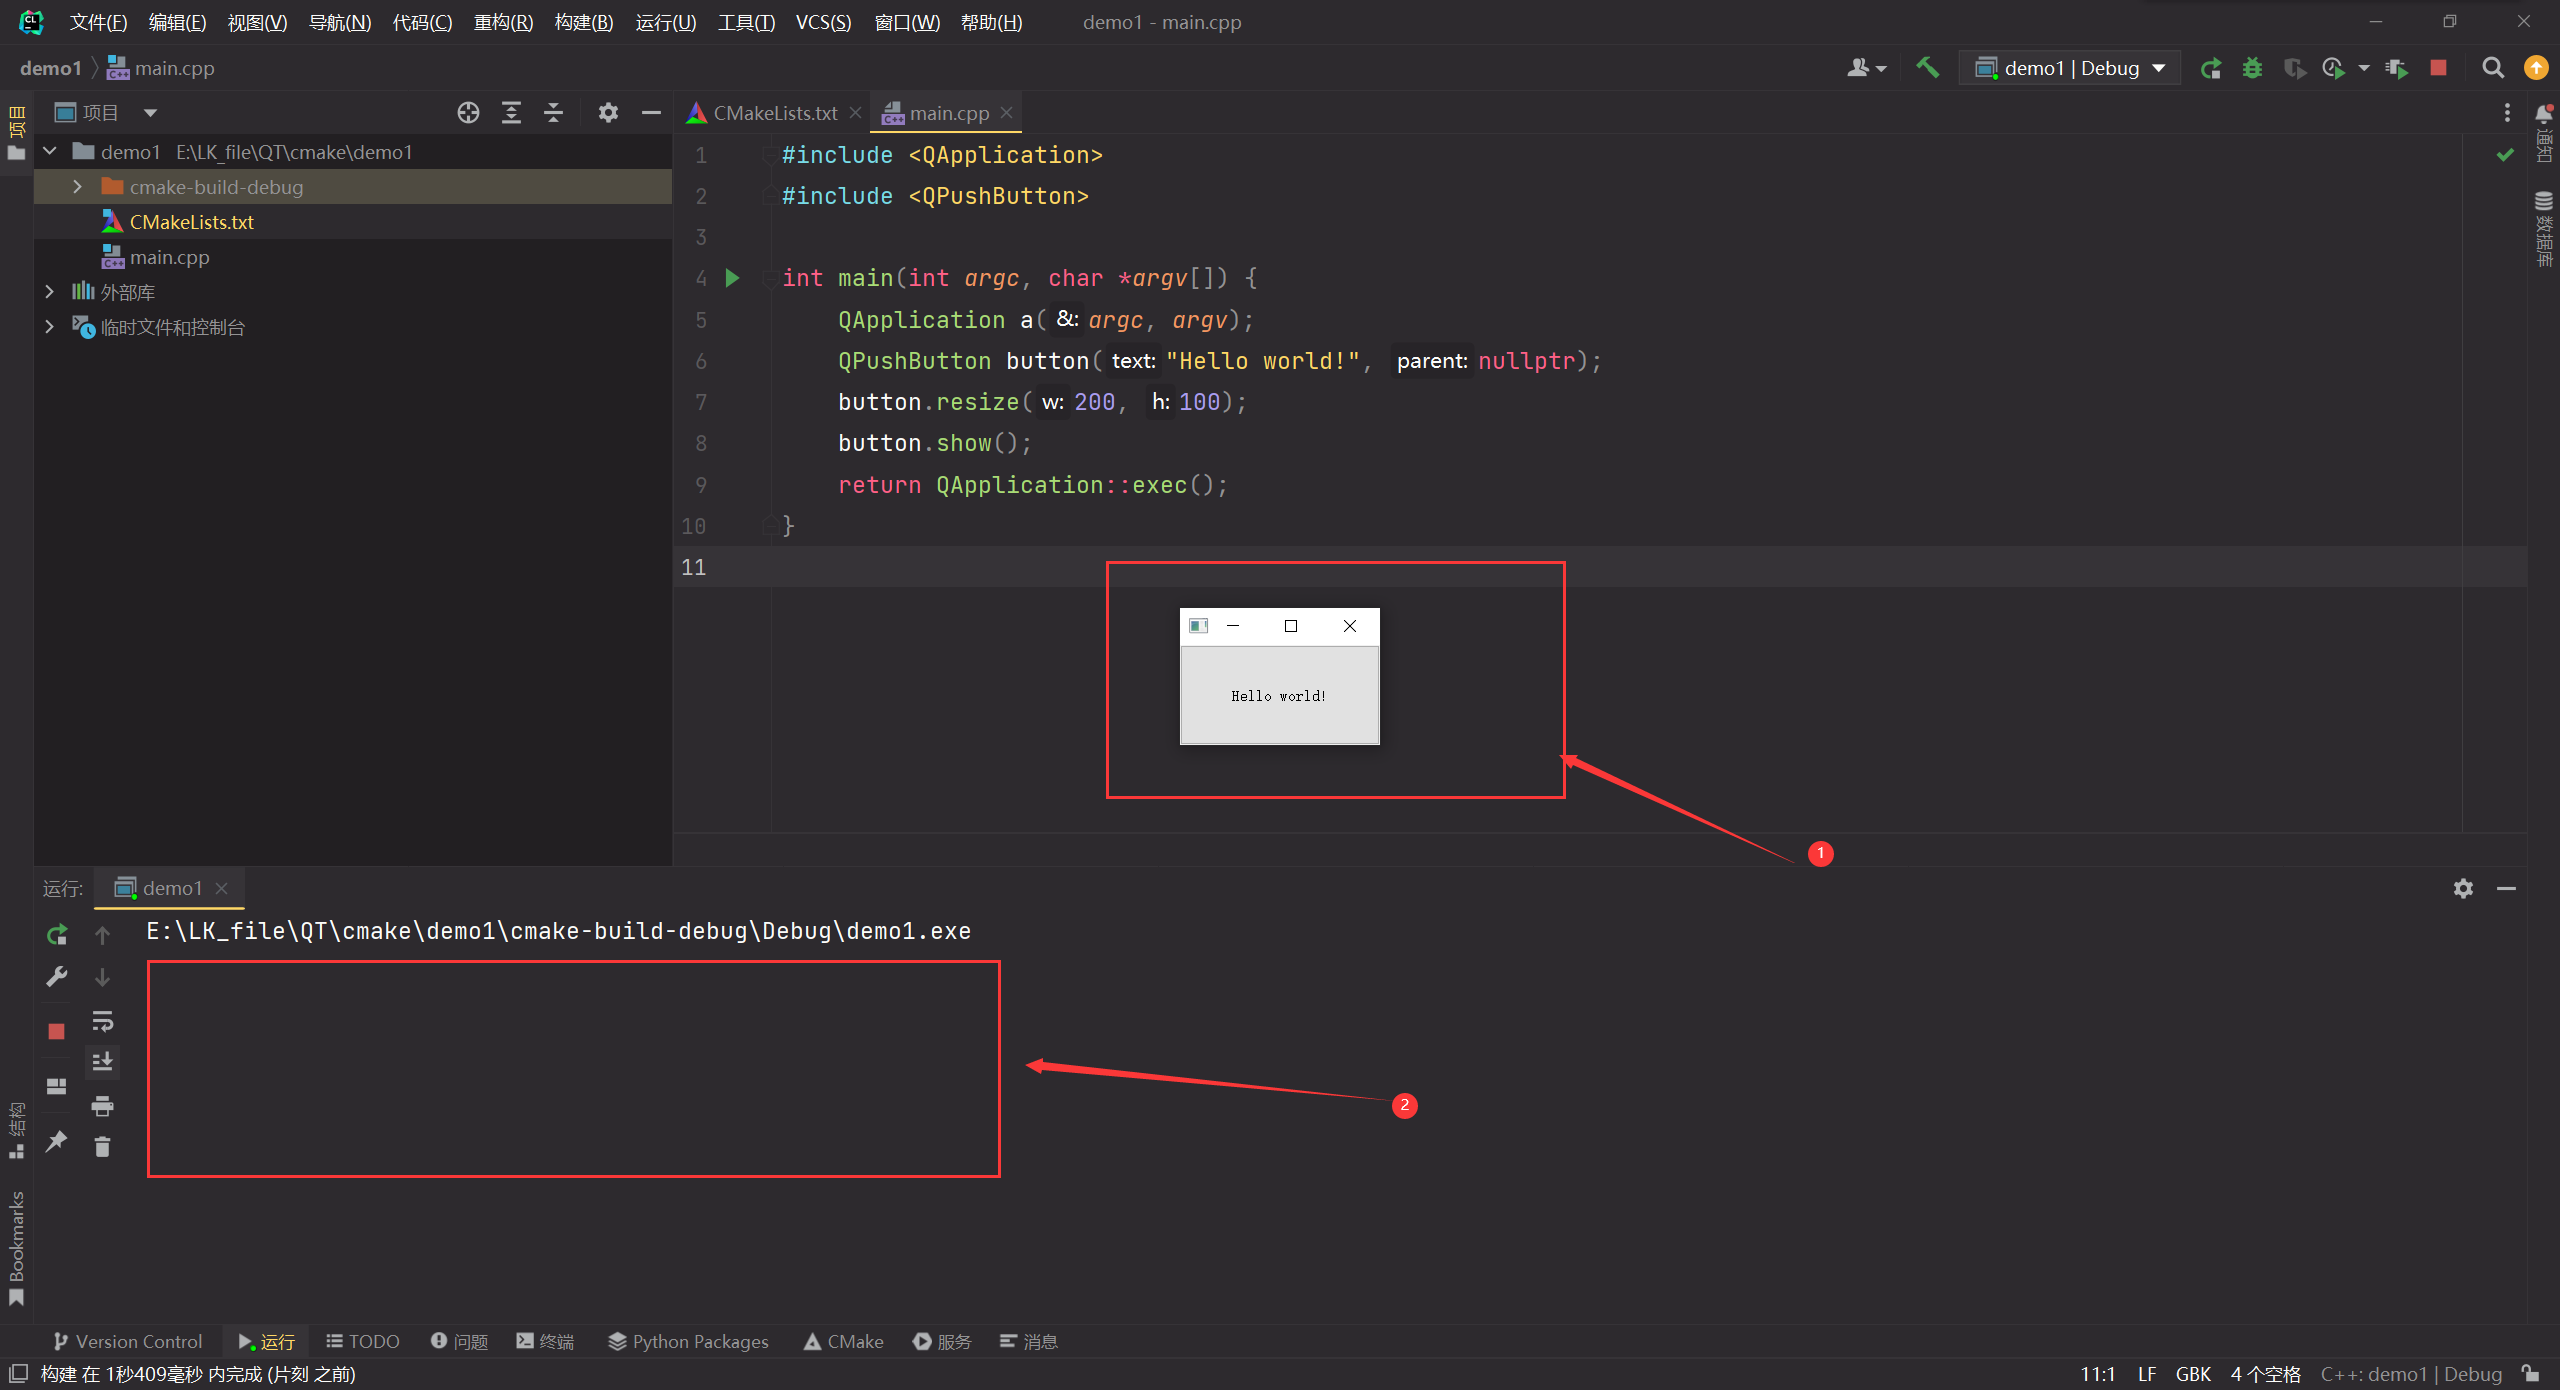Screen dimensions: 2560x1390
Task: Switch to CMakeLists.txt editor tab
Action: [774, 113]
